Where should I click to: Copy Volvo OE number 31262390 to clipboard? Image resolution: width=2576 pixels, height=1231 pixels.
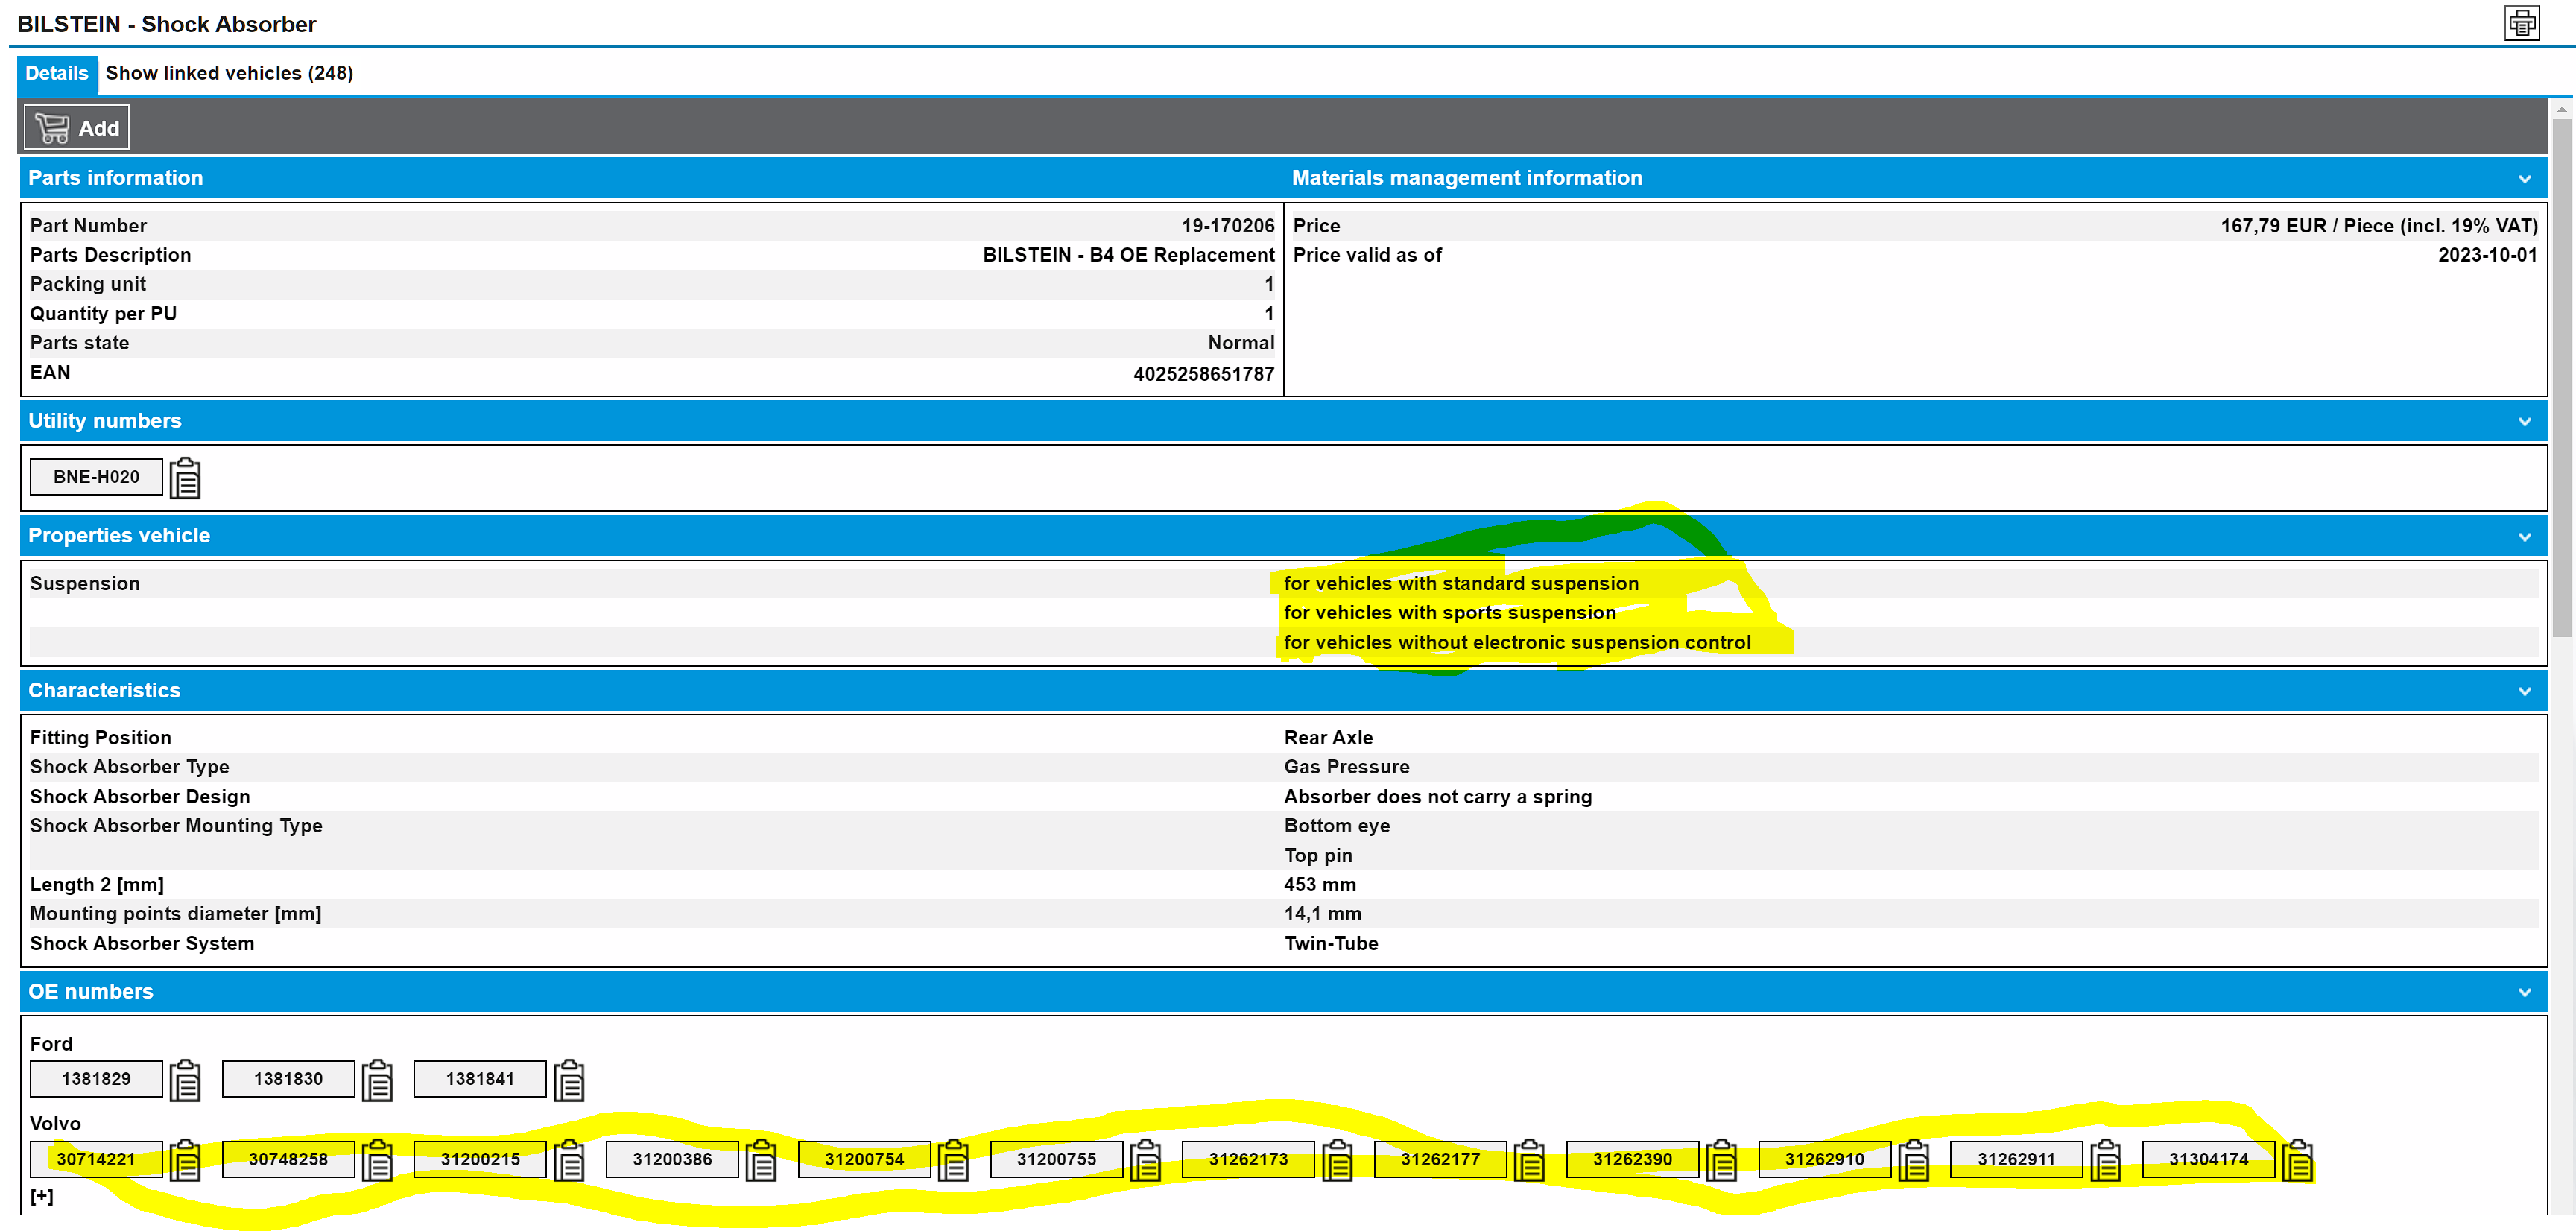click(1721, 1160)
